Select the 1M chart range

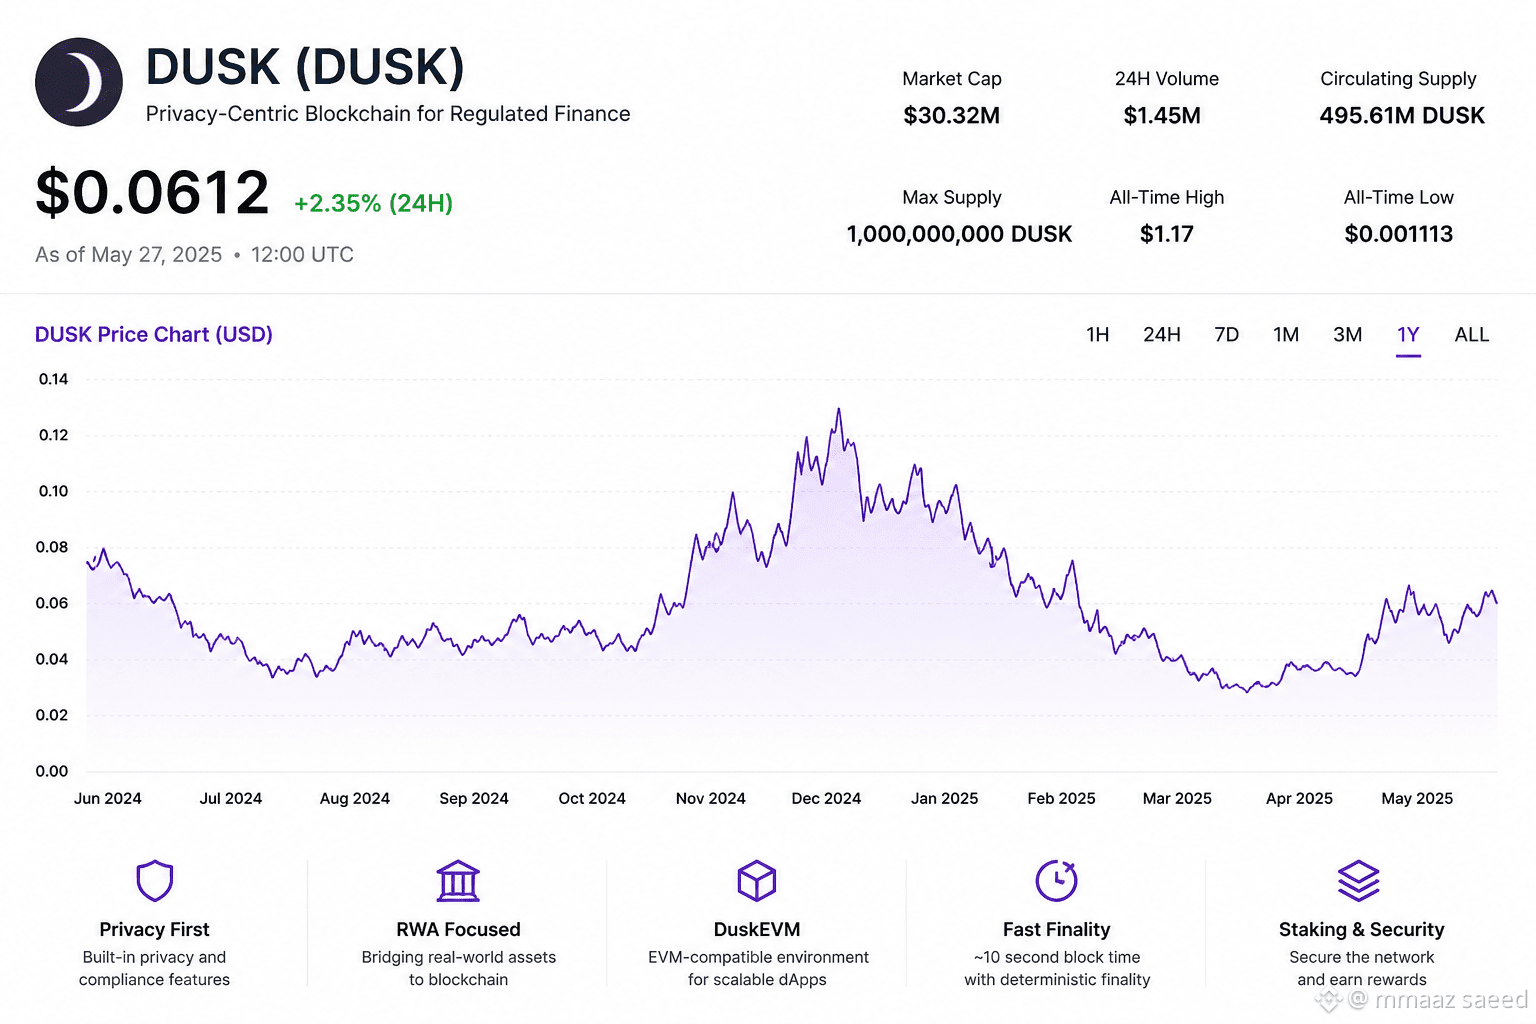pos(1286,335)
